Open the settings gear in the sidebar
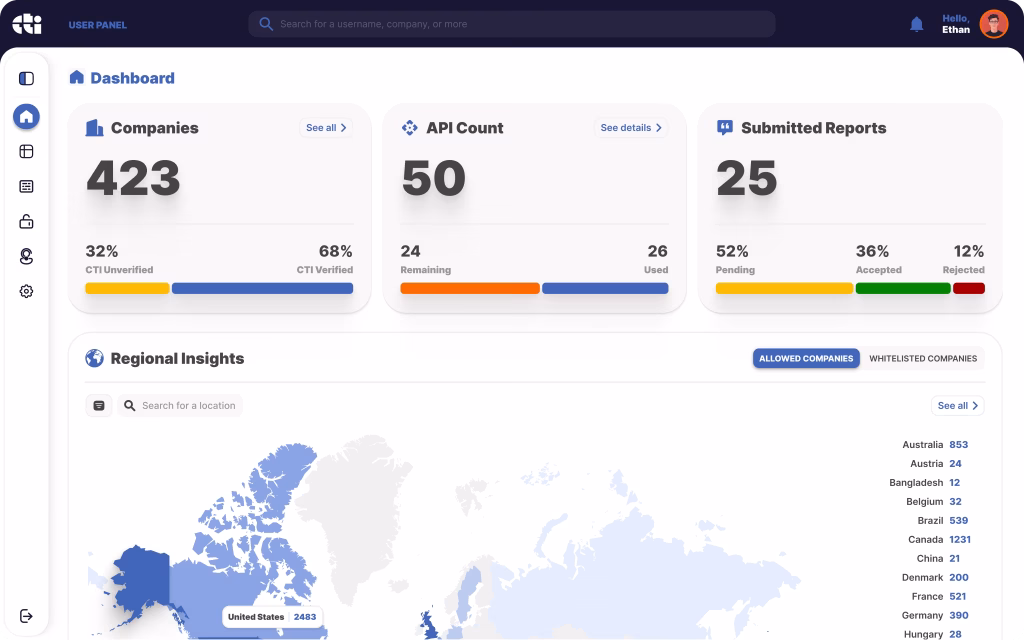The height and width of the screenshot is (640, 1024). pos(26,291)
